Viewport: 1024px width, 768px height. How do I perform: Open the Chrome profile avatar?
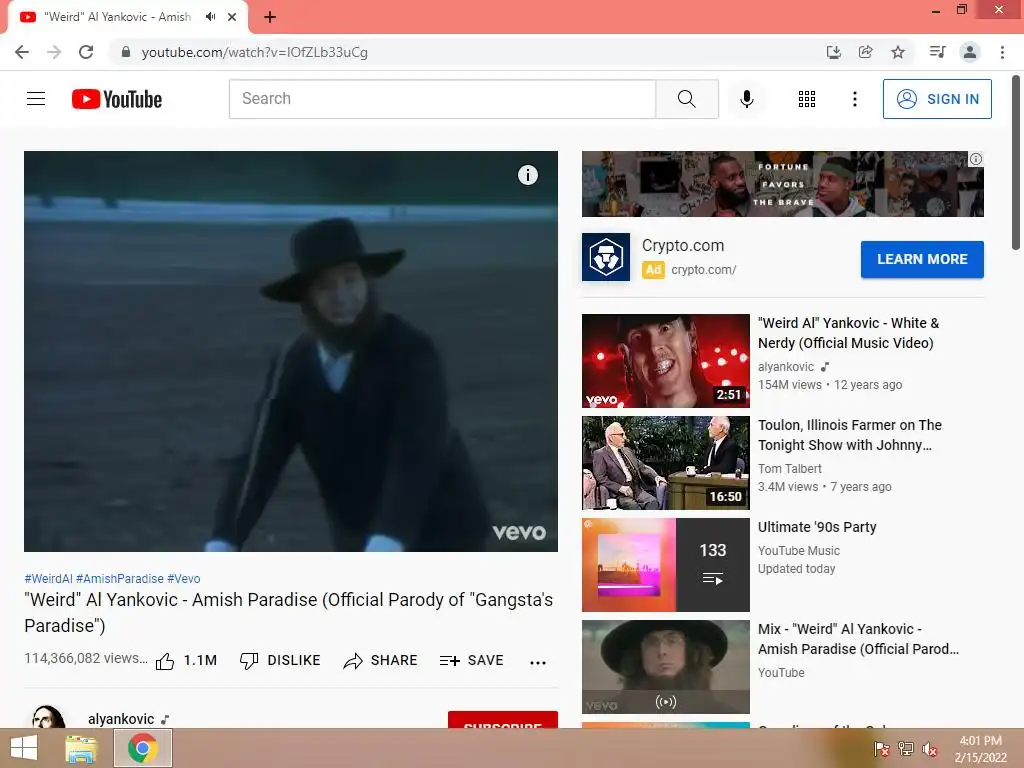click(x=970, y=52)
